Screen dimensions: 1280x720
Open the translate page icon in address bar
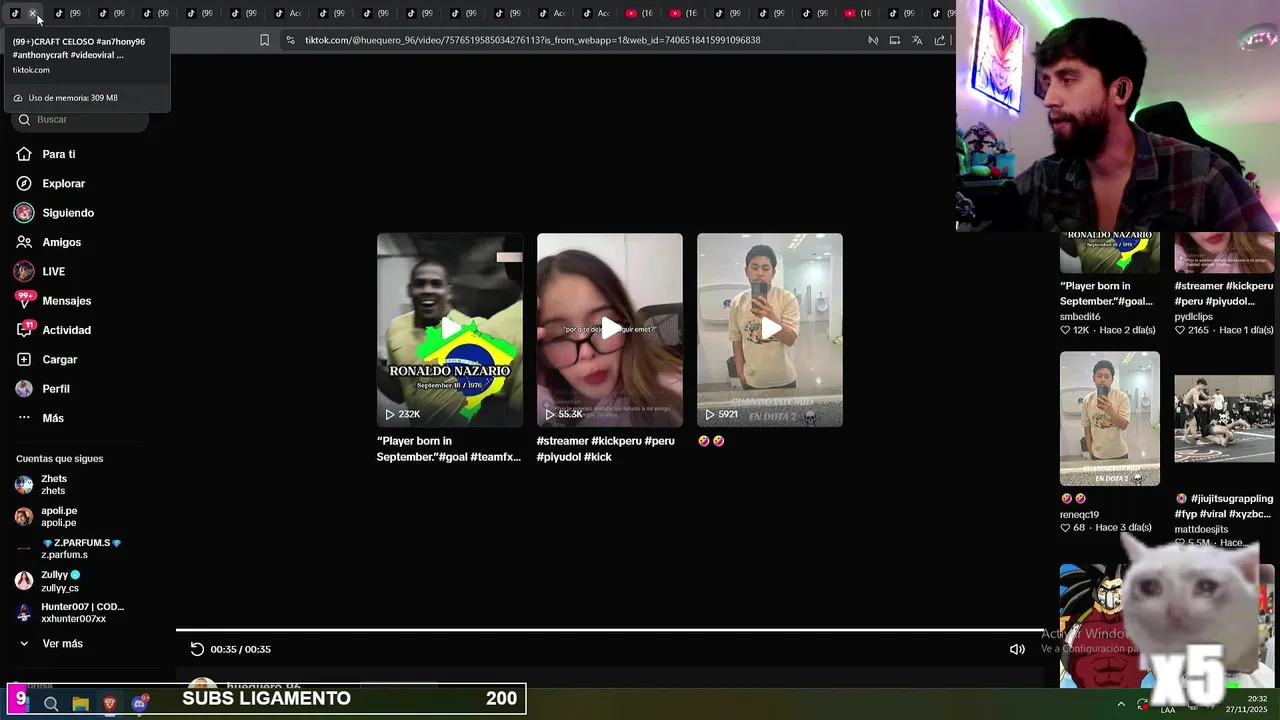click(x=917, y=40)
